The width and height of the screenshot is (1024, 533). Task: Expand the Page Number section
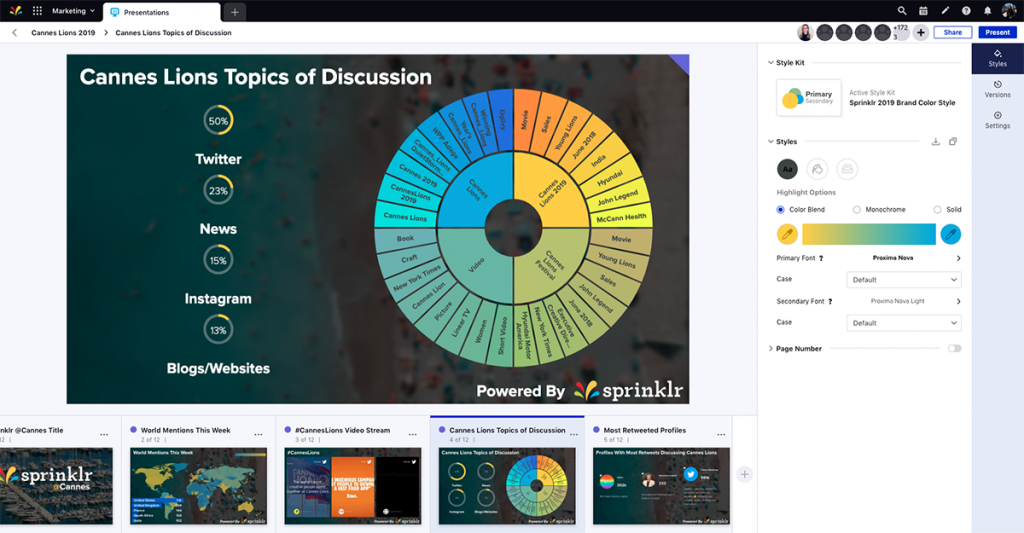tap(771, 349)
